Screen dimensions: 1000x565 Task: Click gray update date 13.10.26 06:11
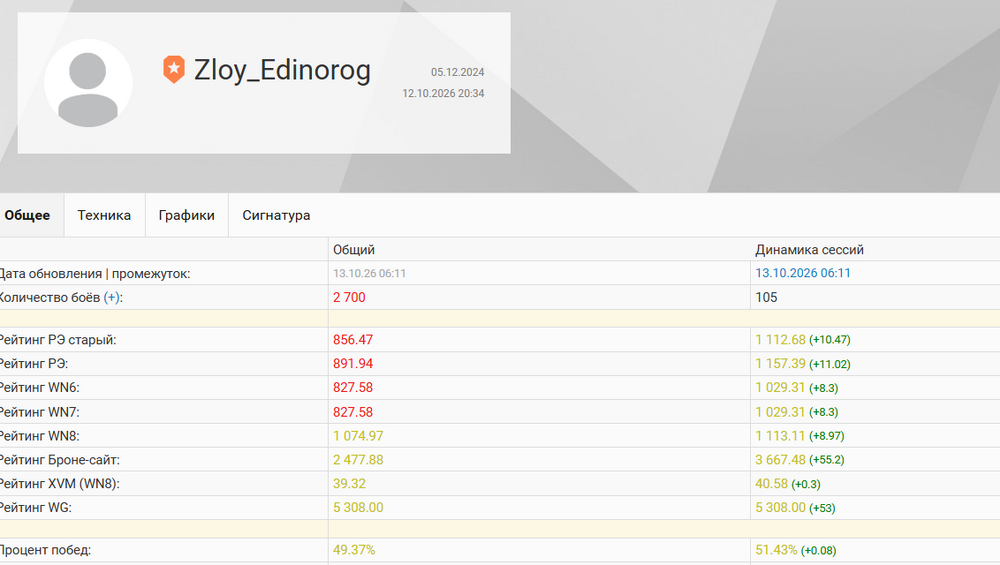pyautogui.click(x=369, y=274)
